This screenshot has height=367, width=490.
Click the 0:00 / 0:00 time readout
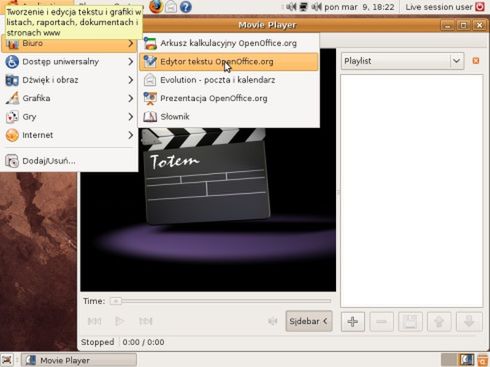point(143,342)
